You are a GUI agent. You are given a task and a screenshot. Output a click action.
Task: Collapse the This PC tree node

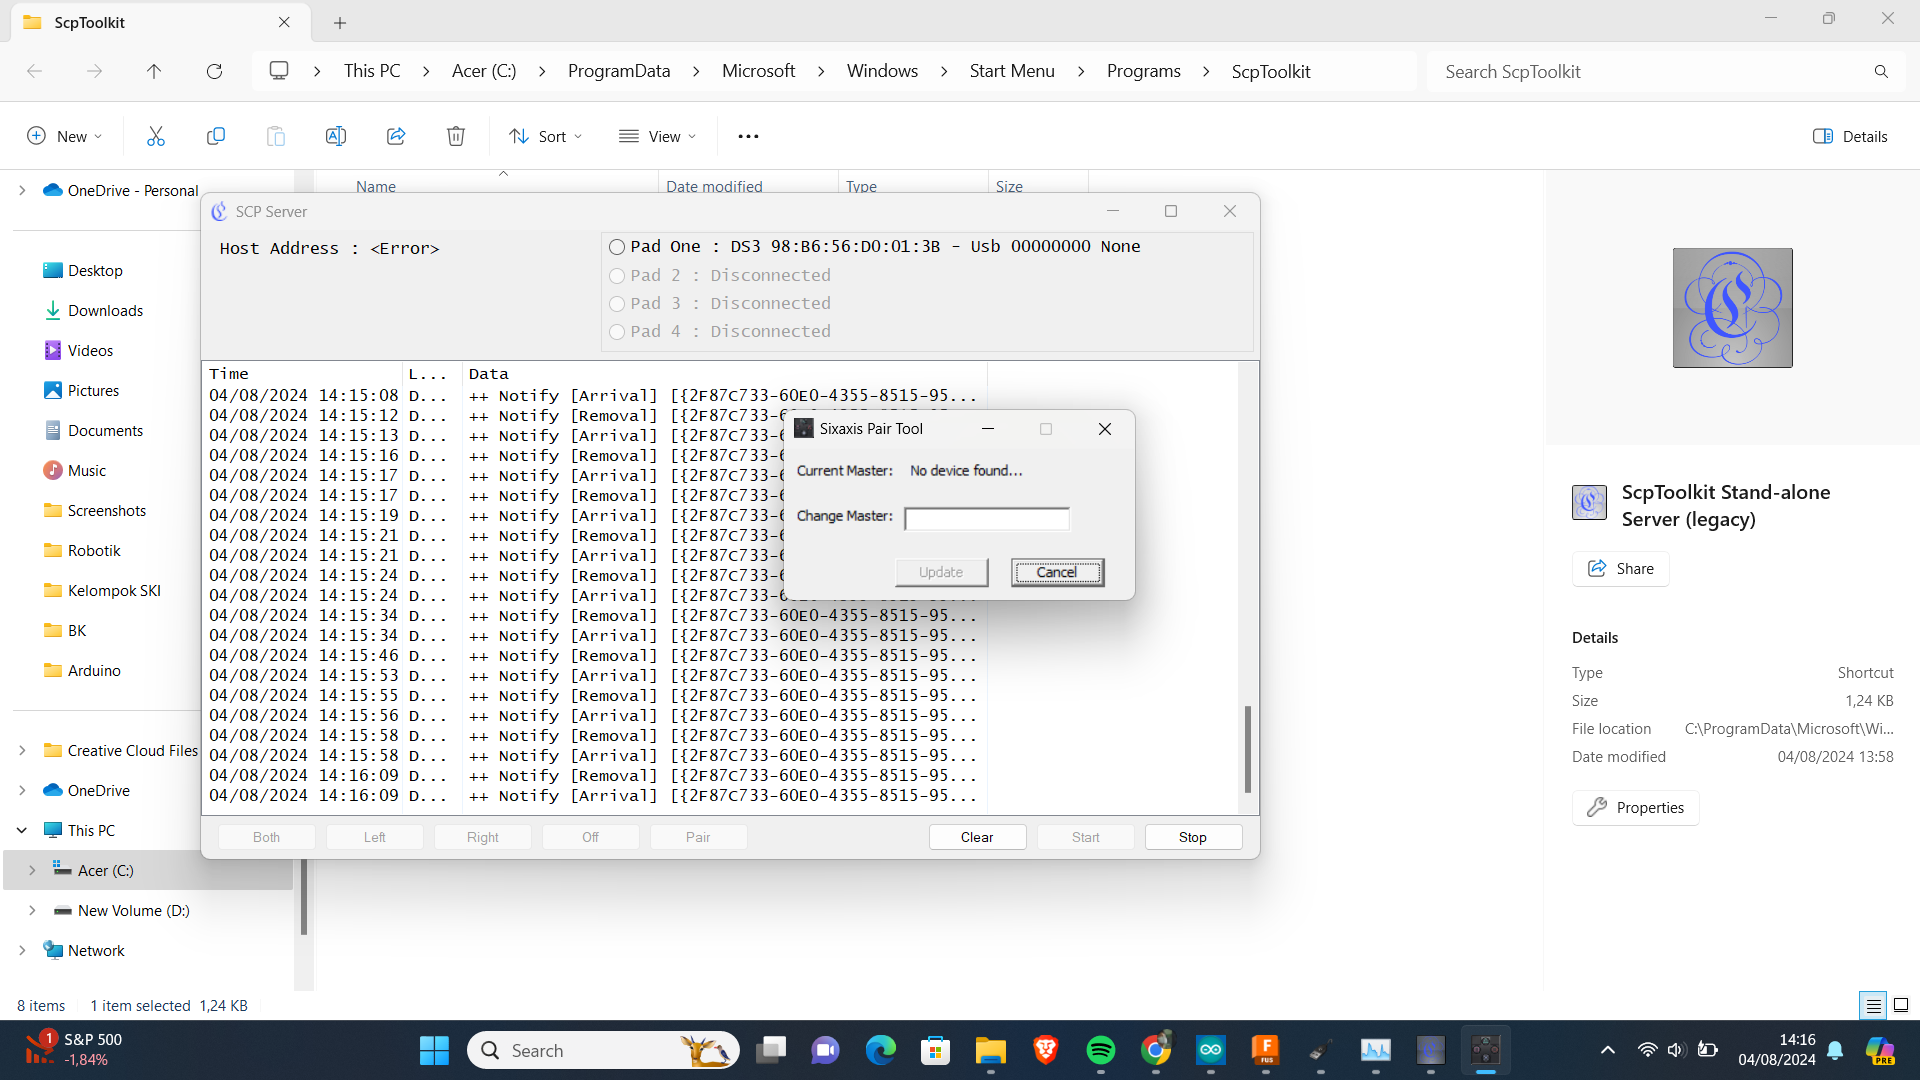[x=22, y=830]
